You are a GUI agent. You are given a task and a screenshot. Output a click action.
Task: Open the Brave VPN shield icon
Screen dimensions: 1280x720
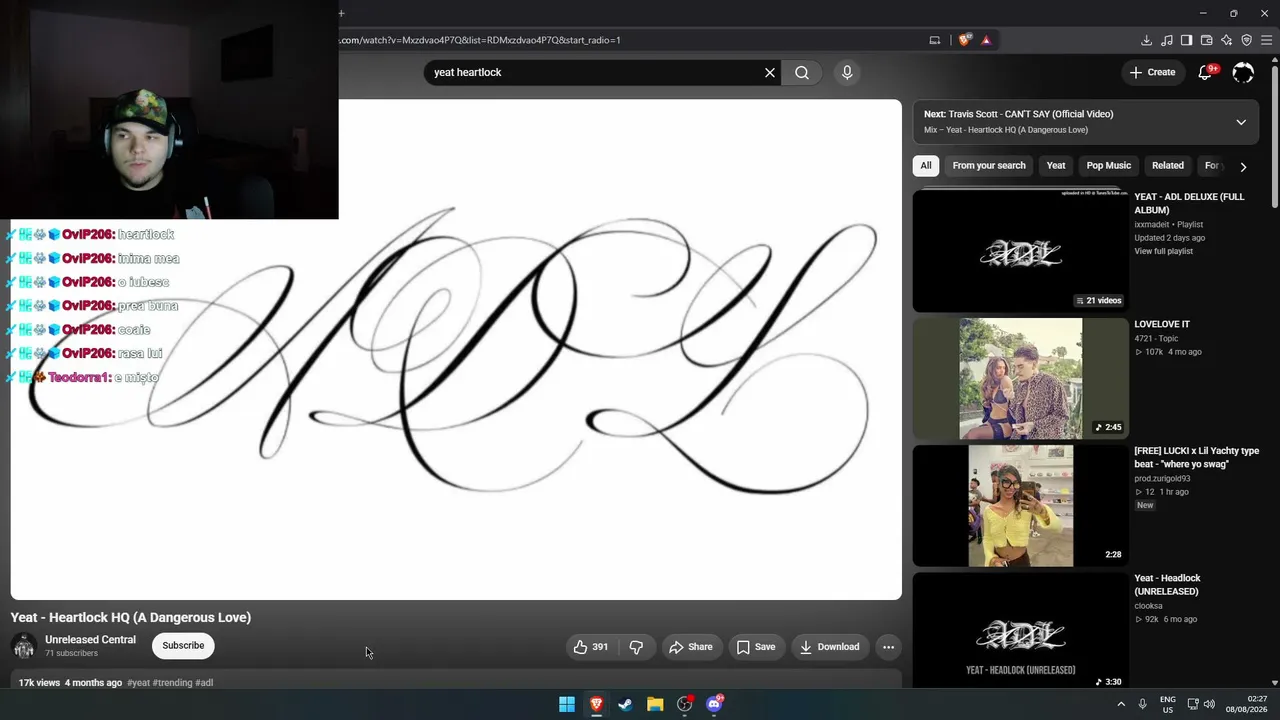click(x=1246, y=40)
